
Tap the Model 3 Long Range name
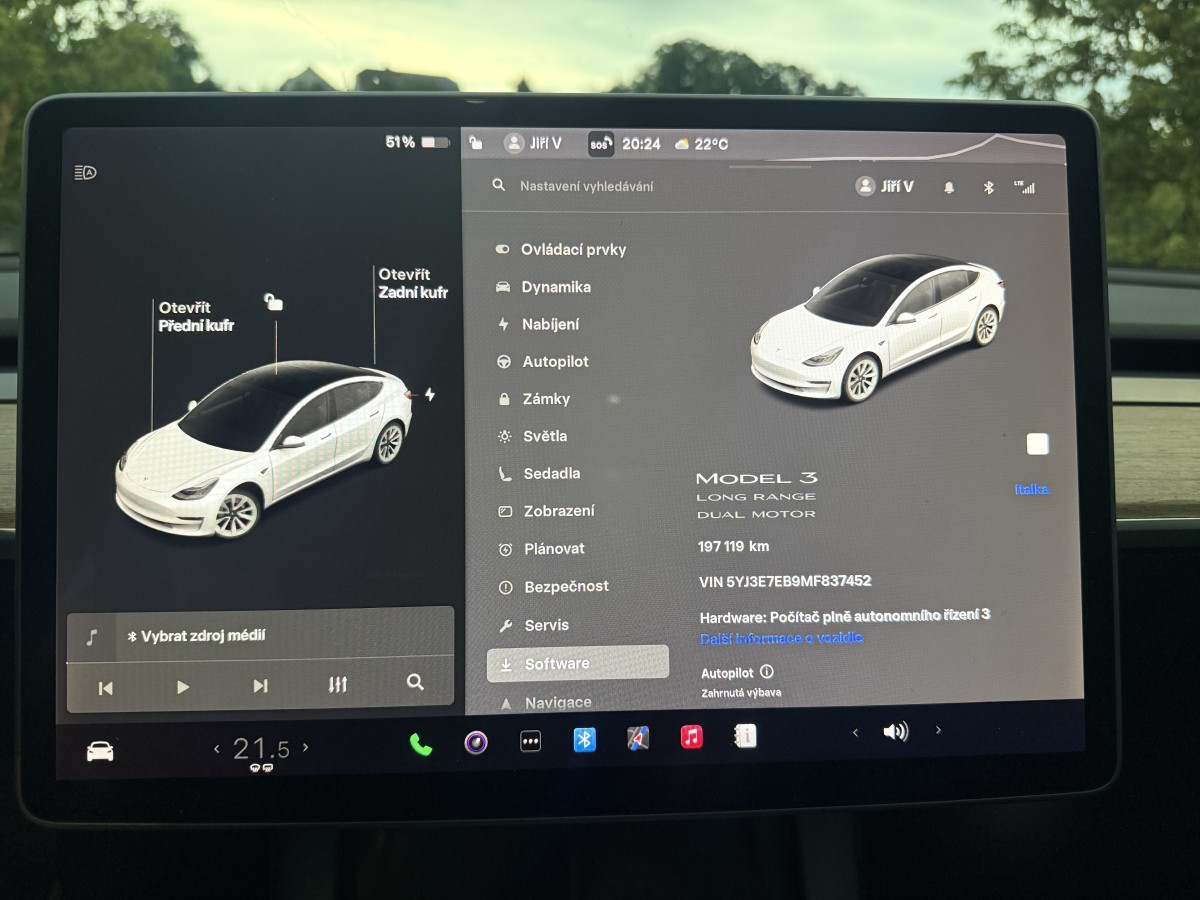click(756, 495)
